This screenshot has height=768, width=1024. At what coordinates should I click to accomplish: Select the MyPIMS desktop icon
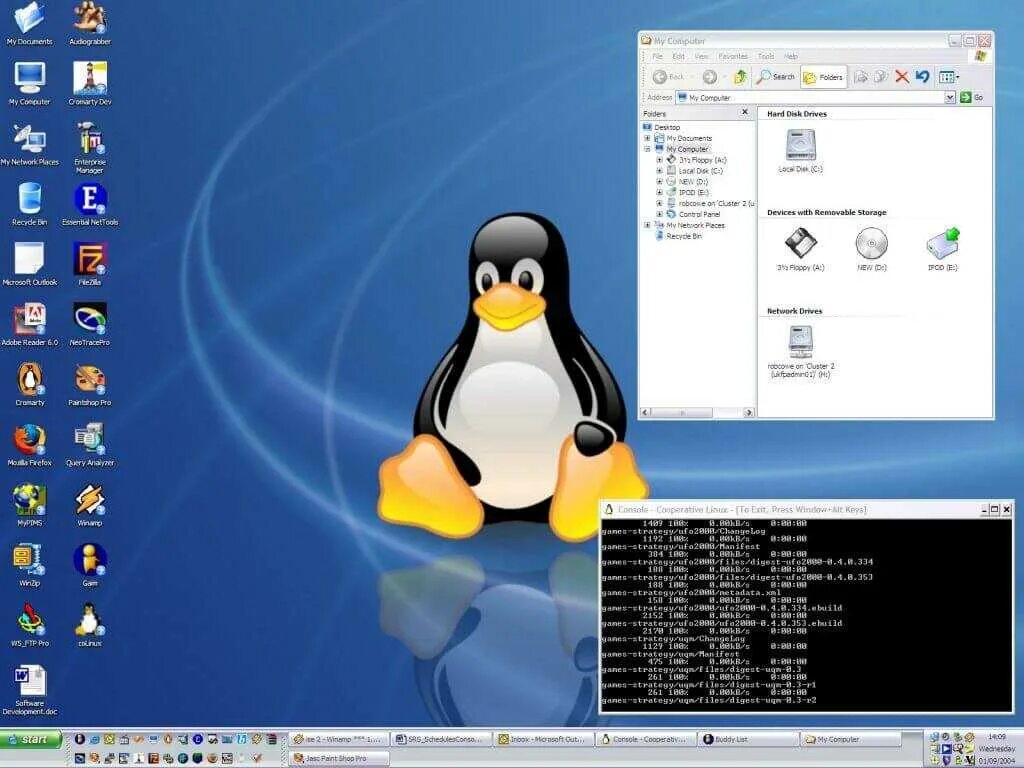click(29, 504)
